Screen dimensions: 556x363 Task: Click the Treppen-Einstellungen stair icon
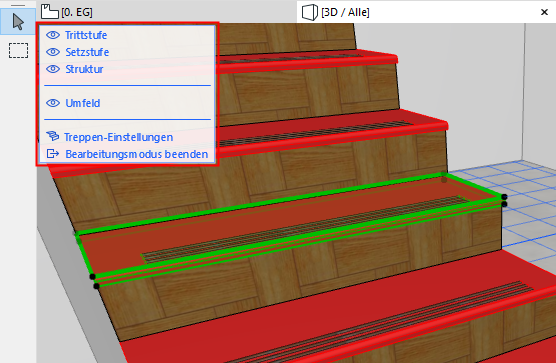pyautogui.click(x=53, y=136)
